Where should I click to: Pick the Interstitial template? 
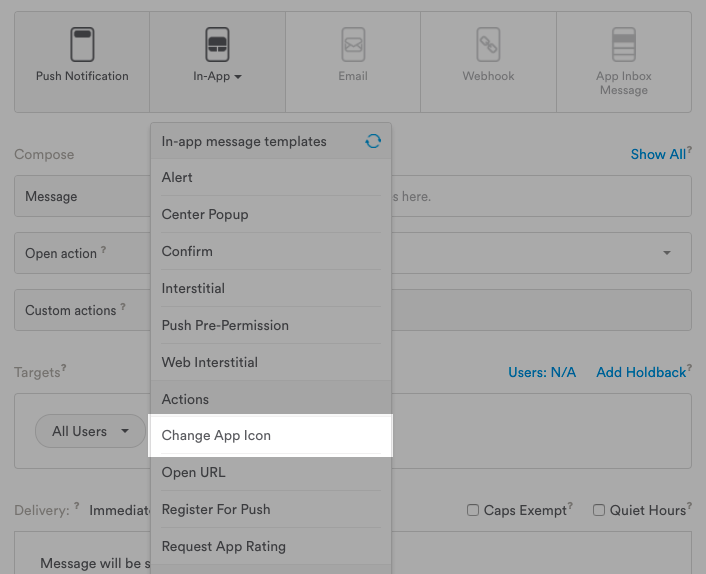(x=271, y=288)
